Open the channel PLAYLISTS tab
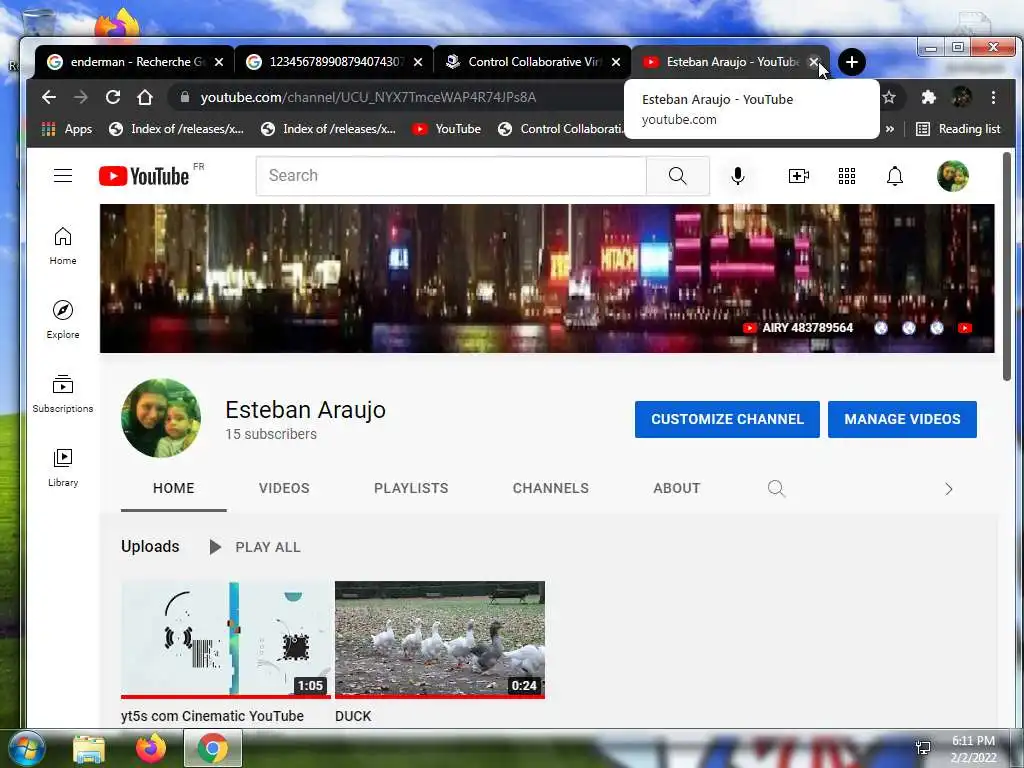1024x768 pixels. coord(411,488)
